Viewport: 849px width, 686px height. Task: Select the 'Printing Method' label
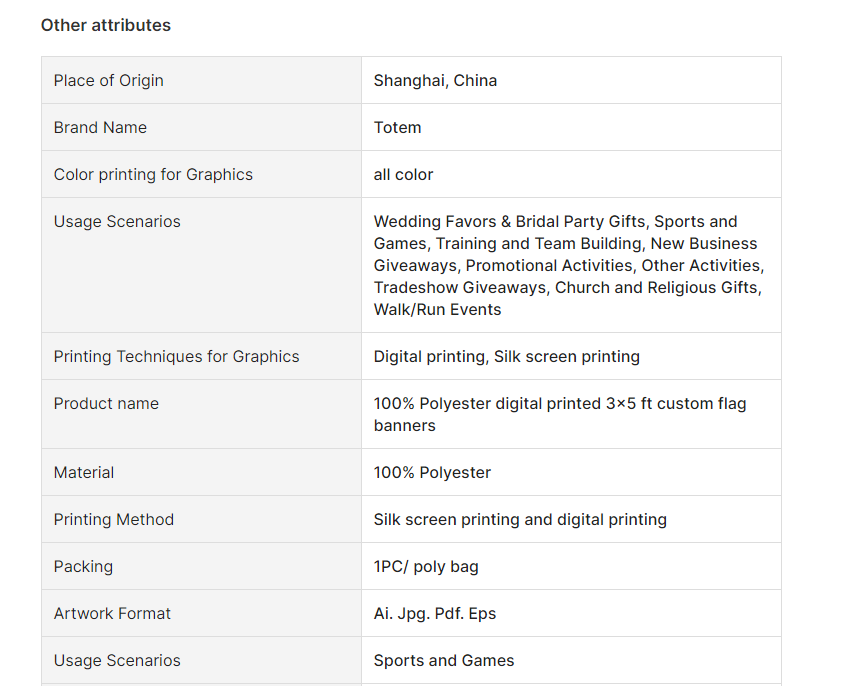[114, 519]
